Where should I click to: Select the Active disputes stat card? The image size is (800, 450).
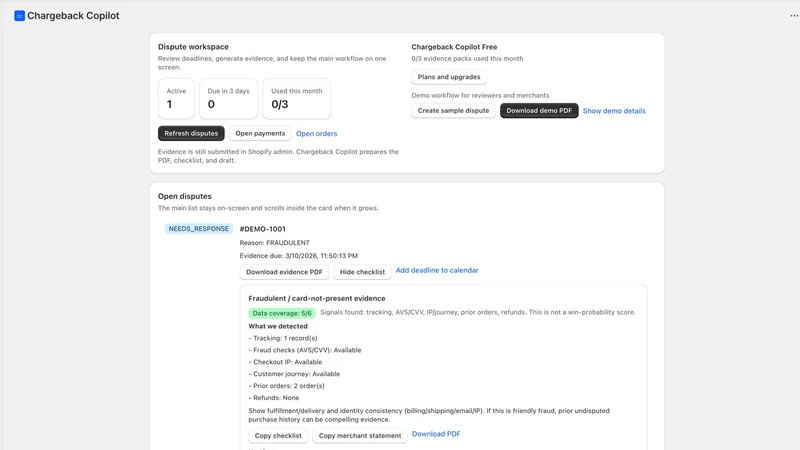(176, 98)
